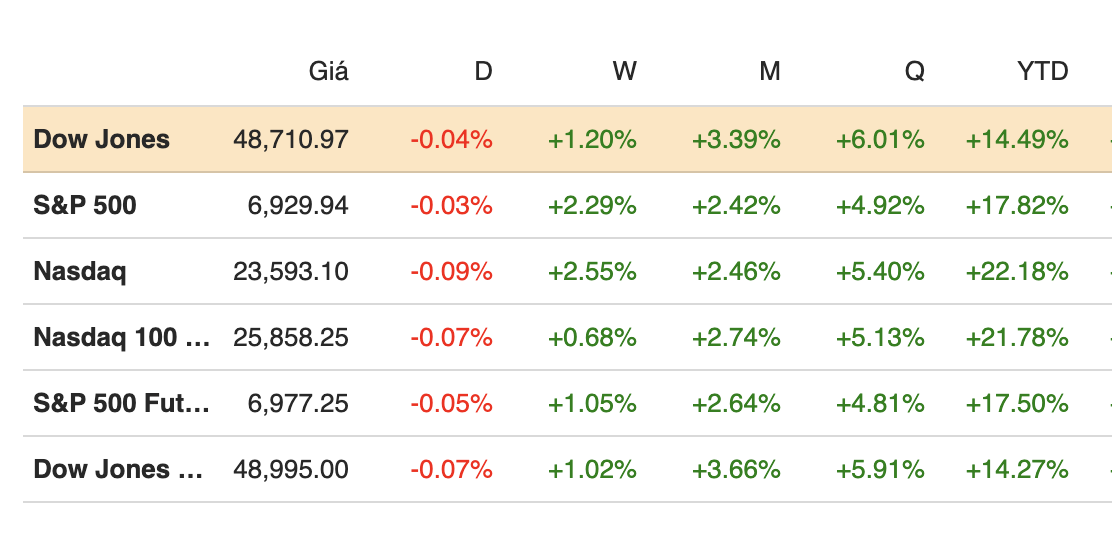Click the Q quarterly column header

pyautogui.click(x=914, y=71)
